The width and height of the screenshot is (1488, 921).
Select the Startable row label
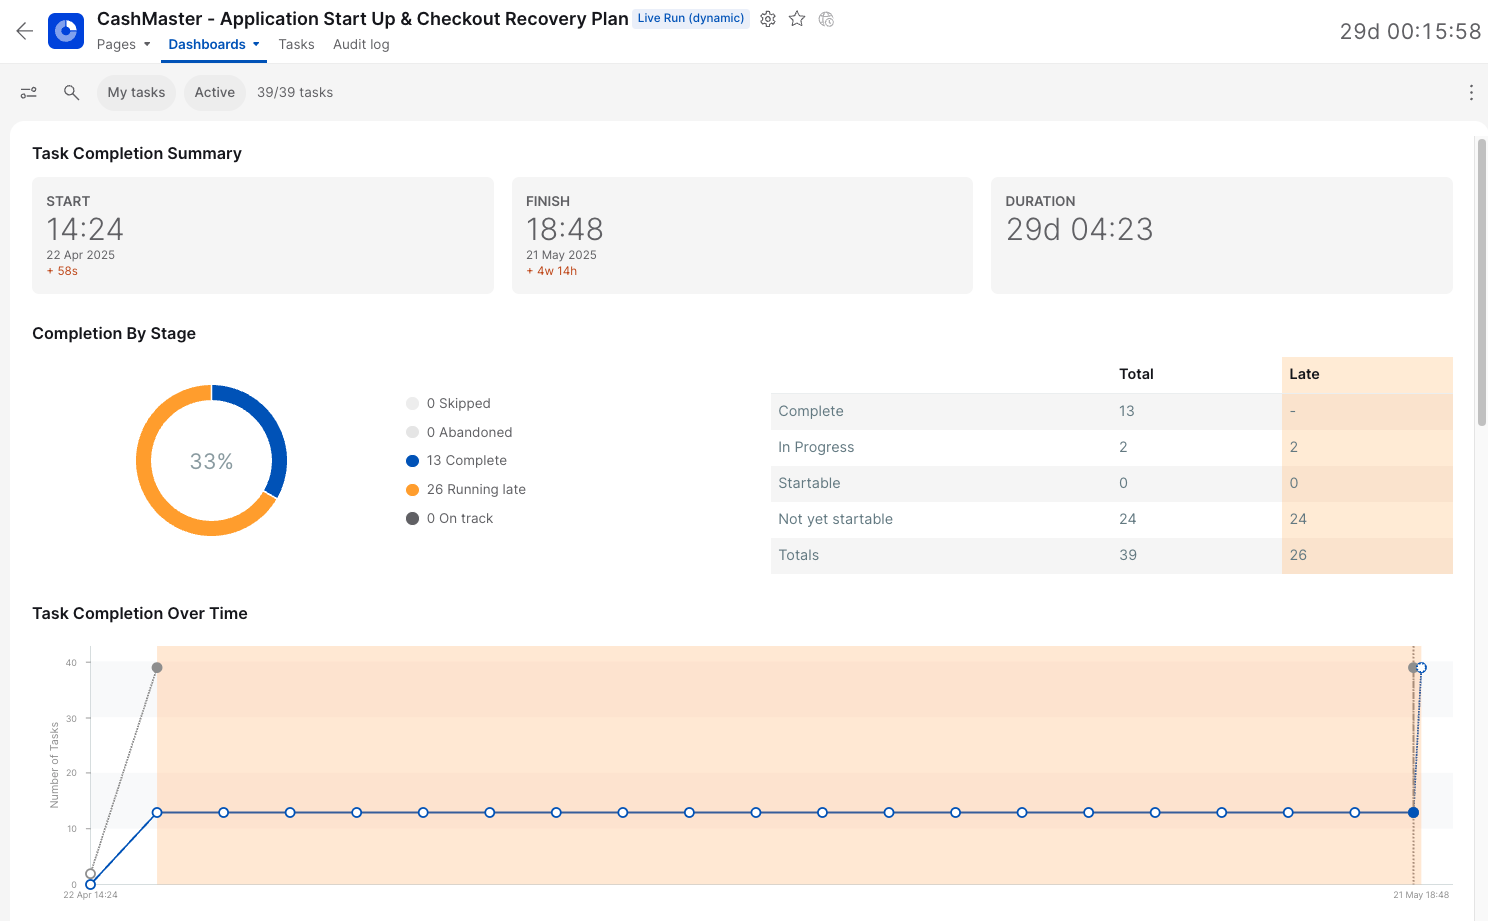click(x=809, y=483)
